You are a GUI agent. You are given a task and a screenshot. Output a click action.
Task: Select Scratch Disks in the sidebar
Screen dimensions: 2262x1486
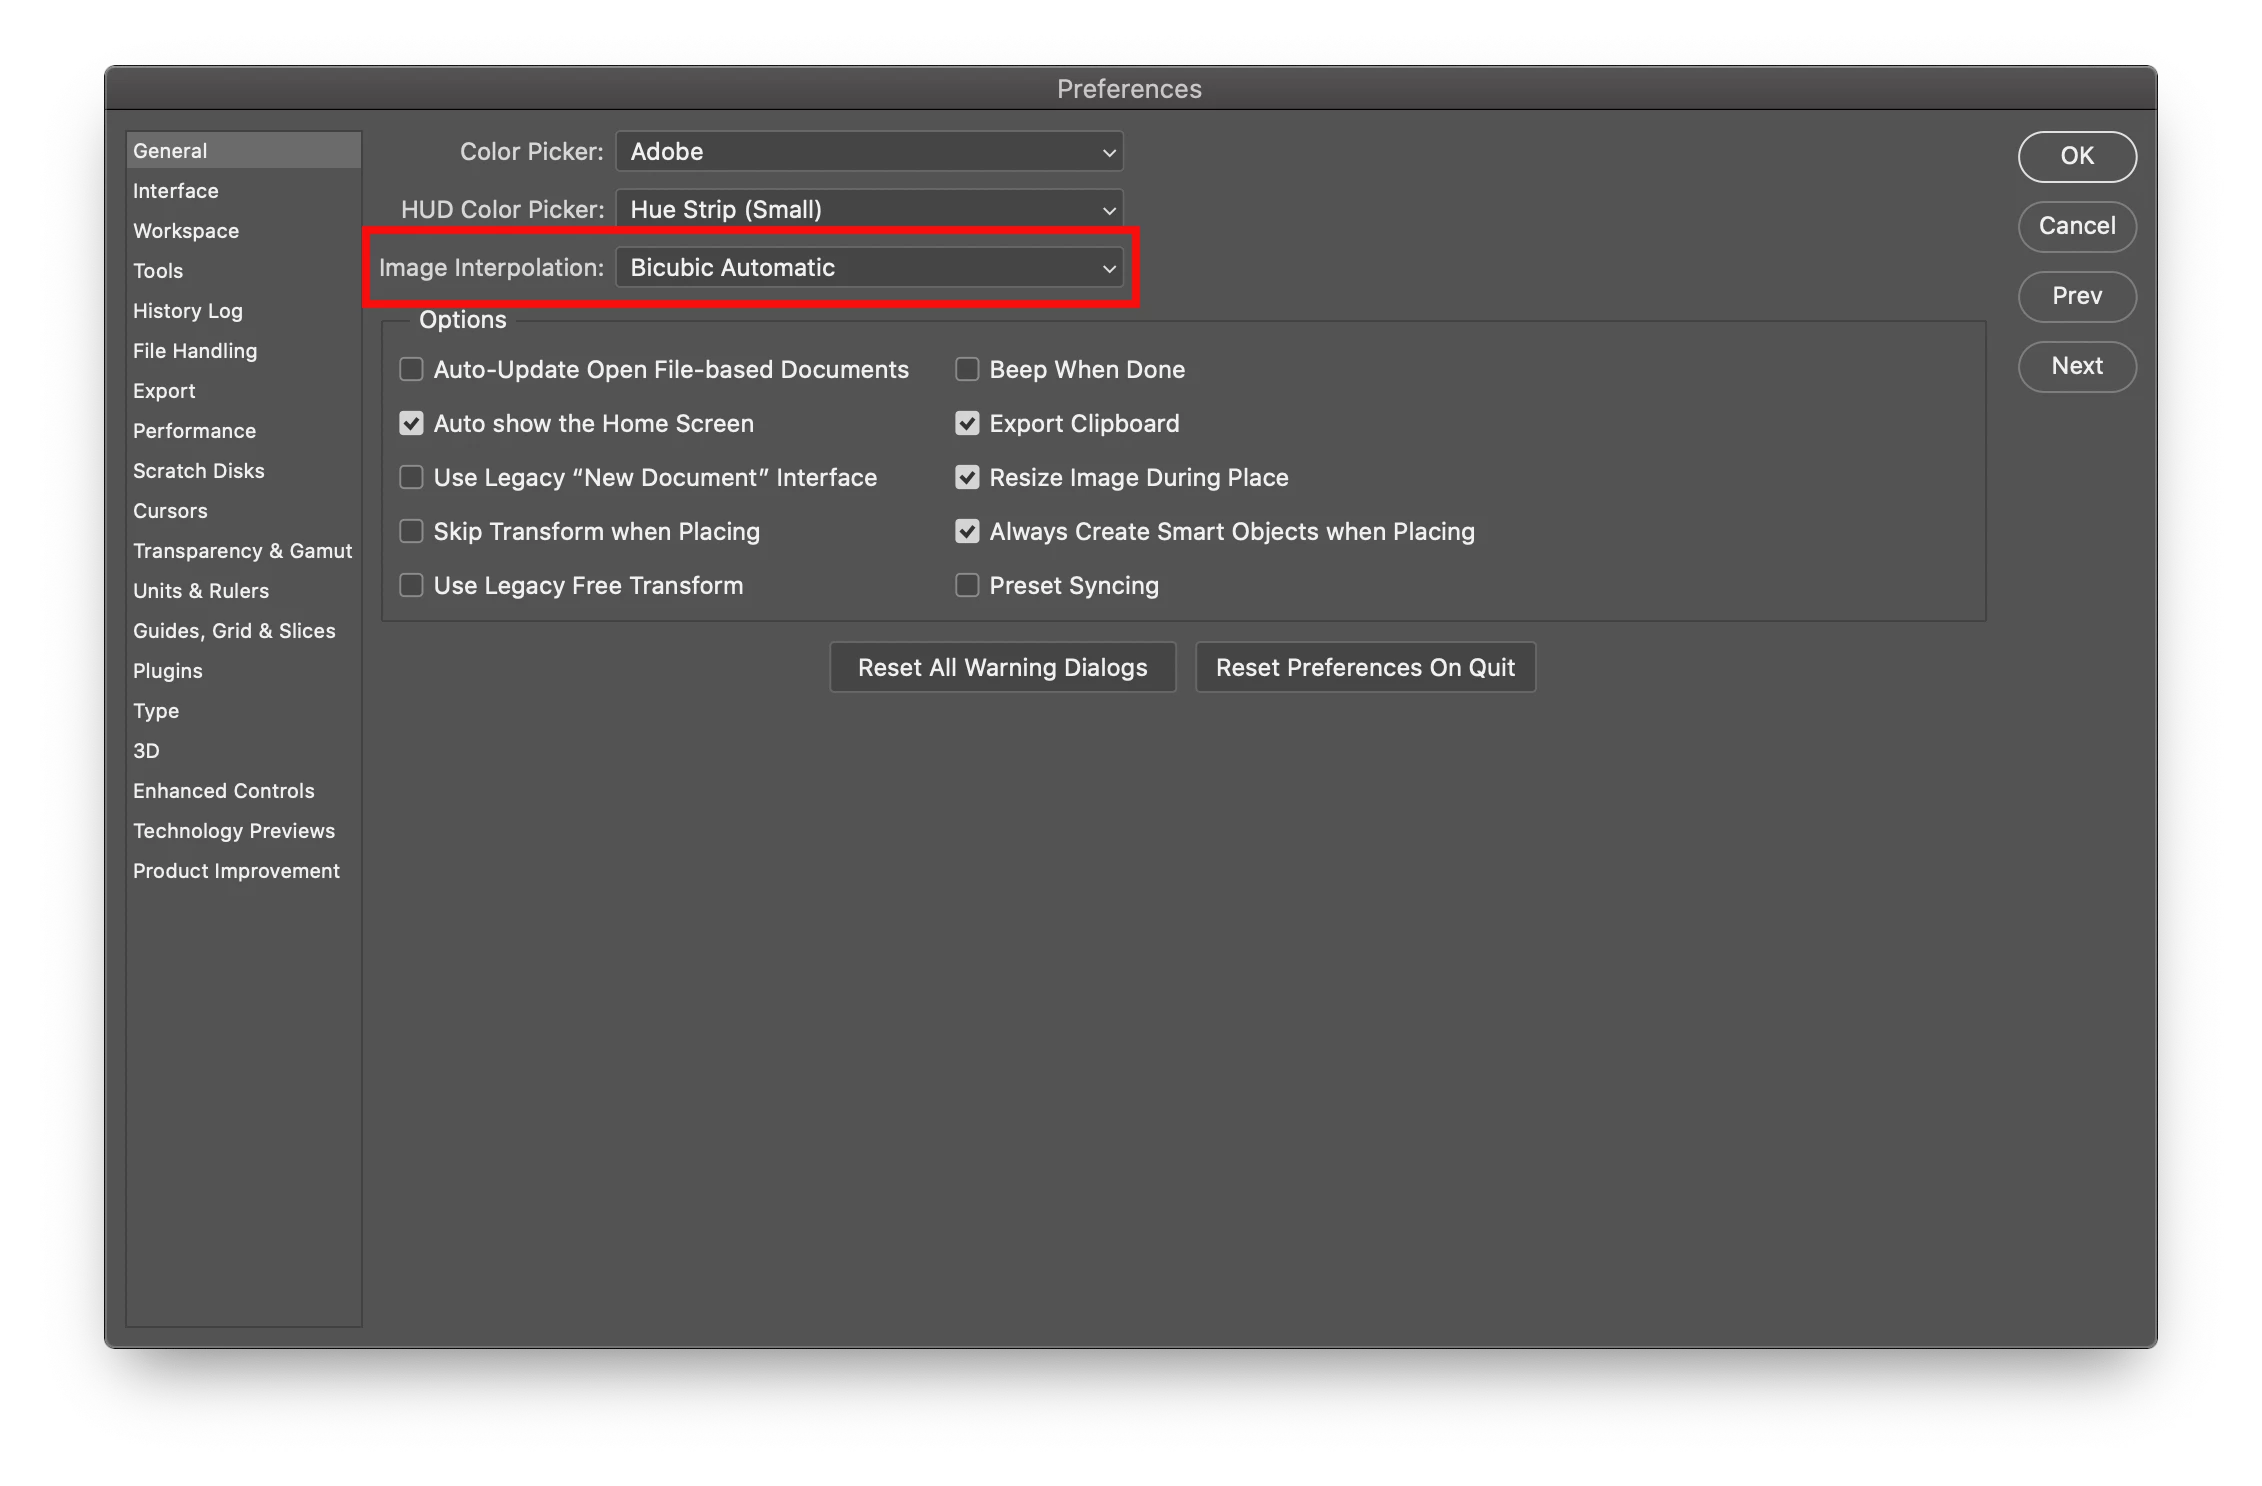(199, 471)
